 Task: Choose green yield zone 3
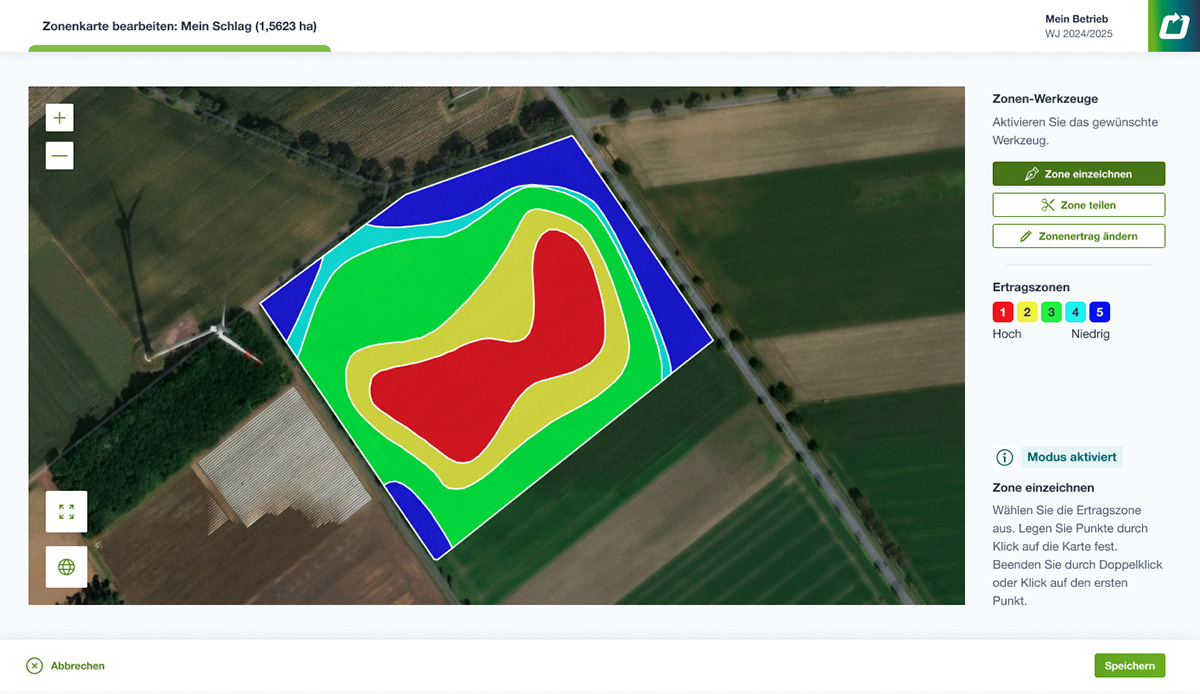tap(1051, 312)
